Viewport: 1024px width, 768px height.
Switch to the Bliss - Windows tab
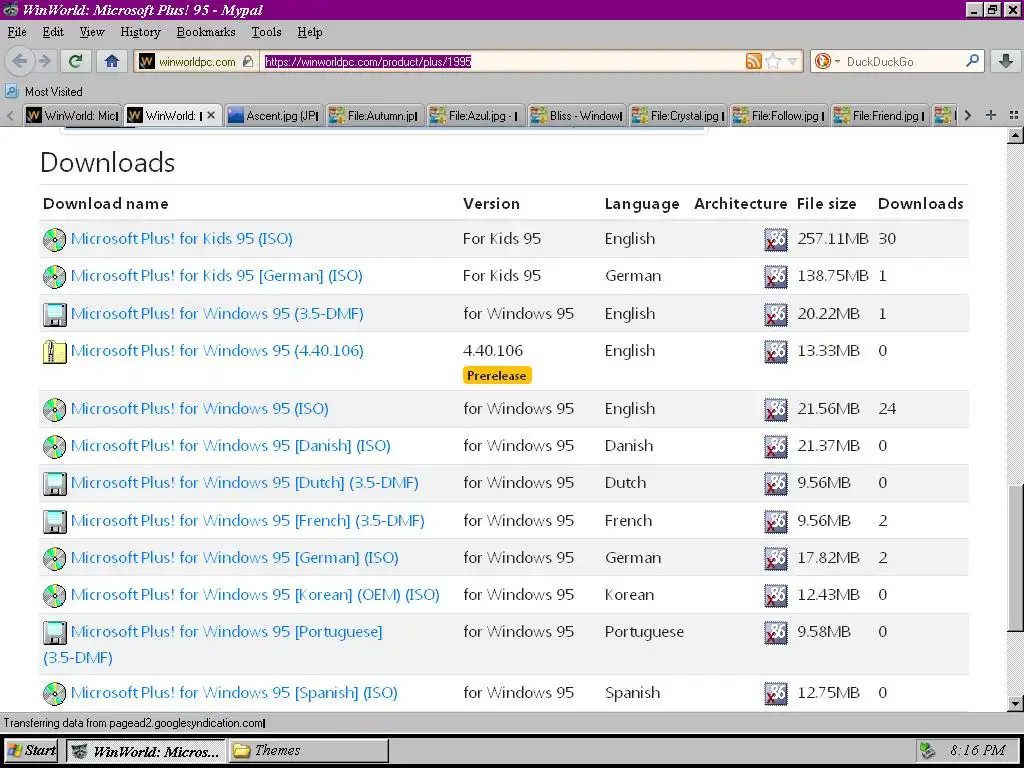tap(577, 116)
